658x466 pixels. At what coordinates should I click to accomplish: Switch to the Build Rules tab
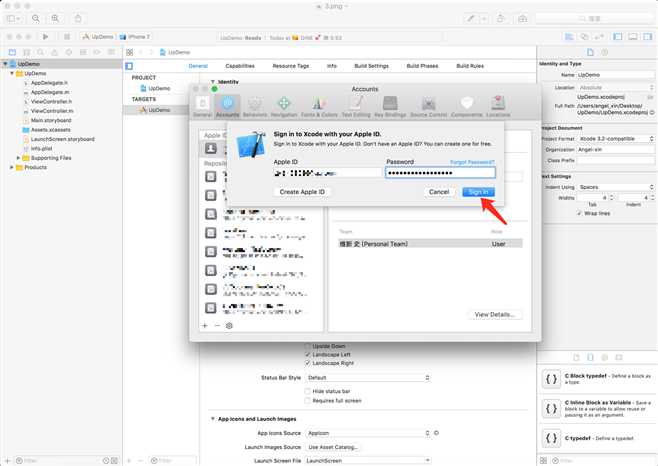(x=470, y=66)
